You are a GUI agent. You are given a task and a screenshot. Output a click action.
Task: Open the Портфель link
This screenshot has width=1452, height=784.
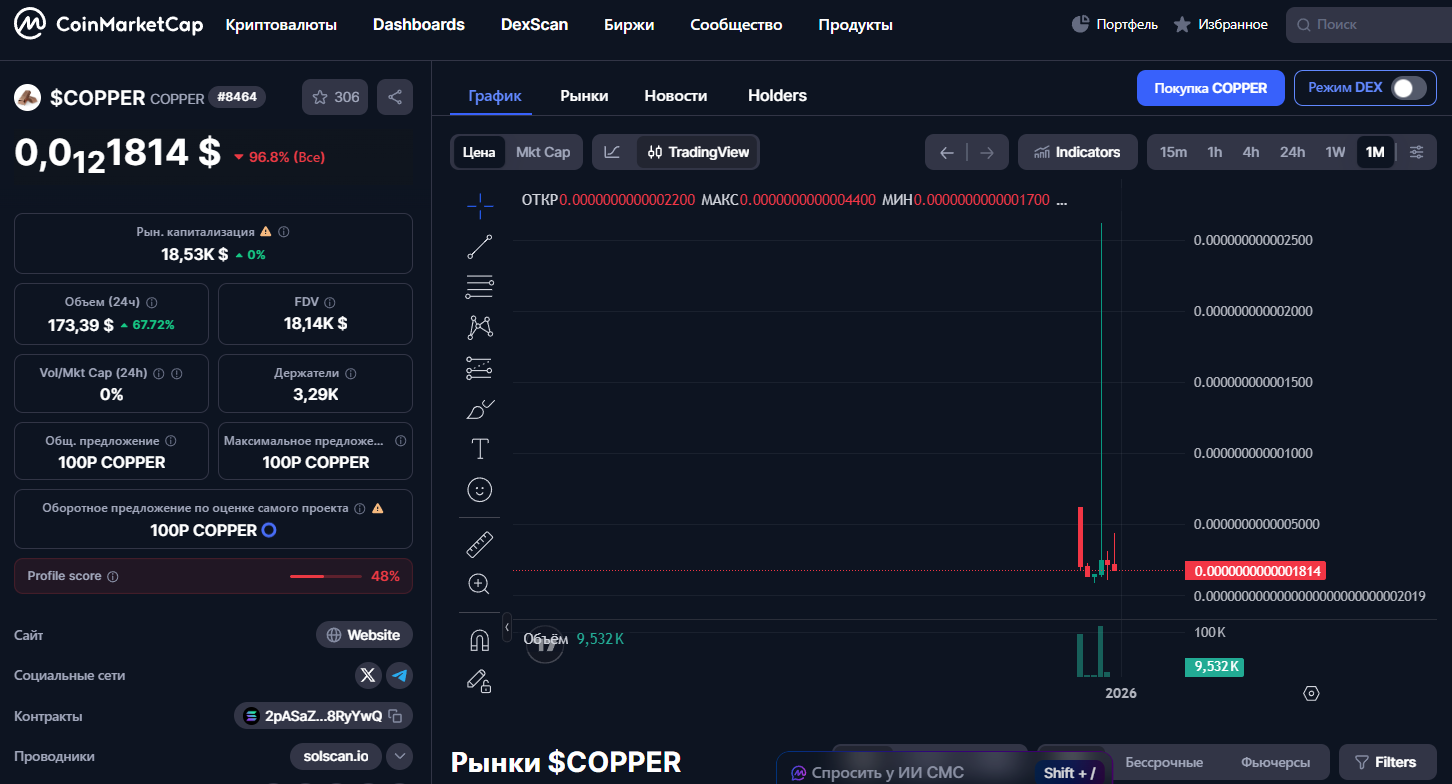[1114, 24]
